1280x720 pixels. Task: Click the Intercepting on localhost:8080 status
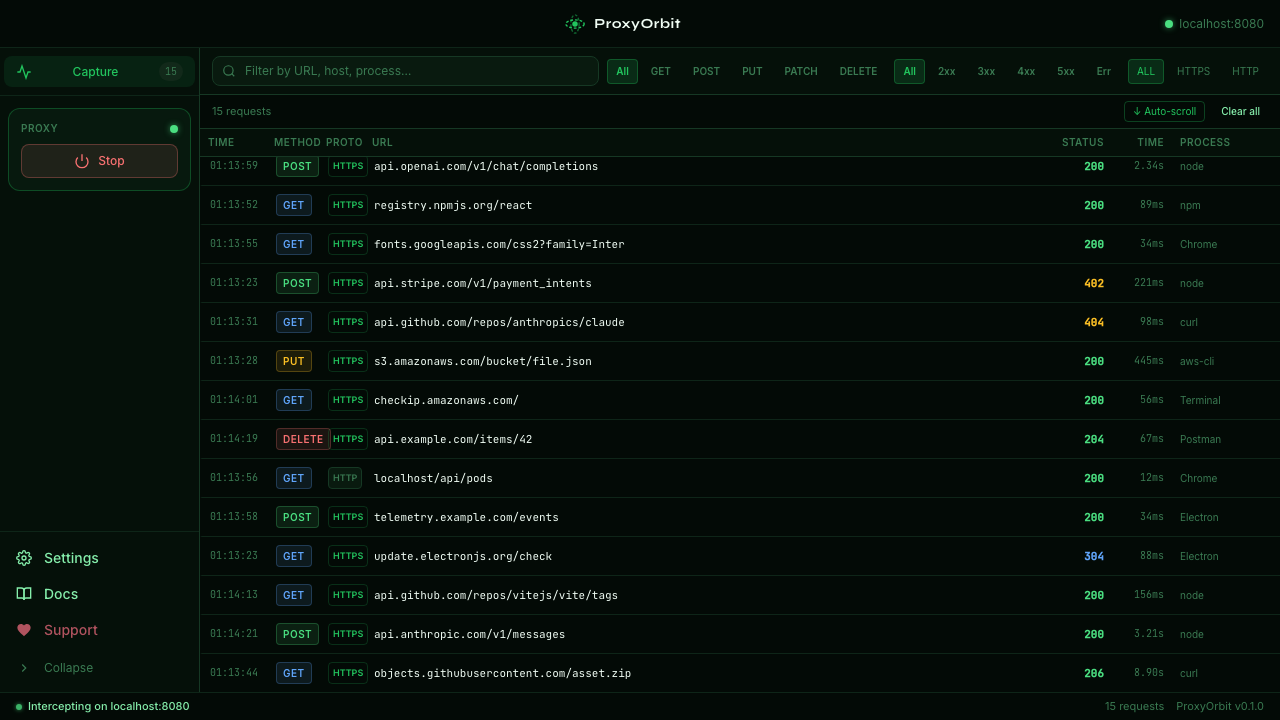pos(102,706)
